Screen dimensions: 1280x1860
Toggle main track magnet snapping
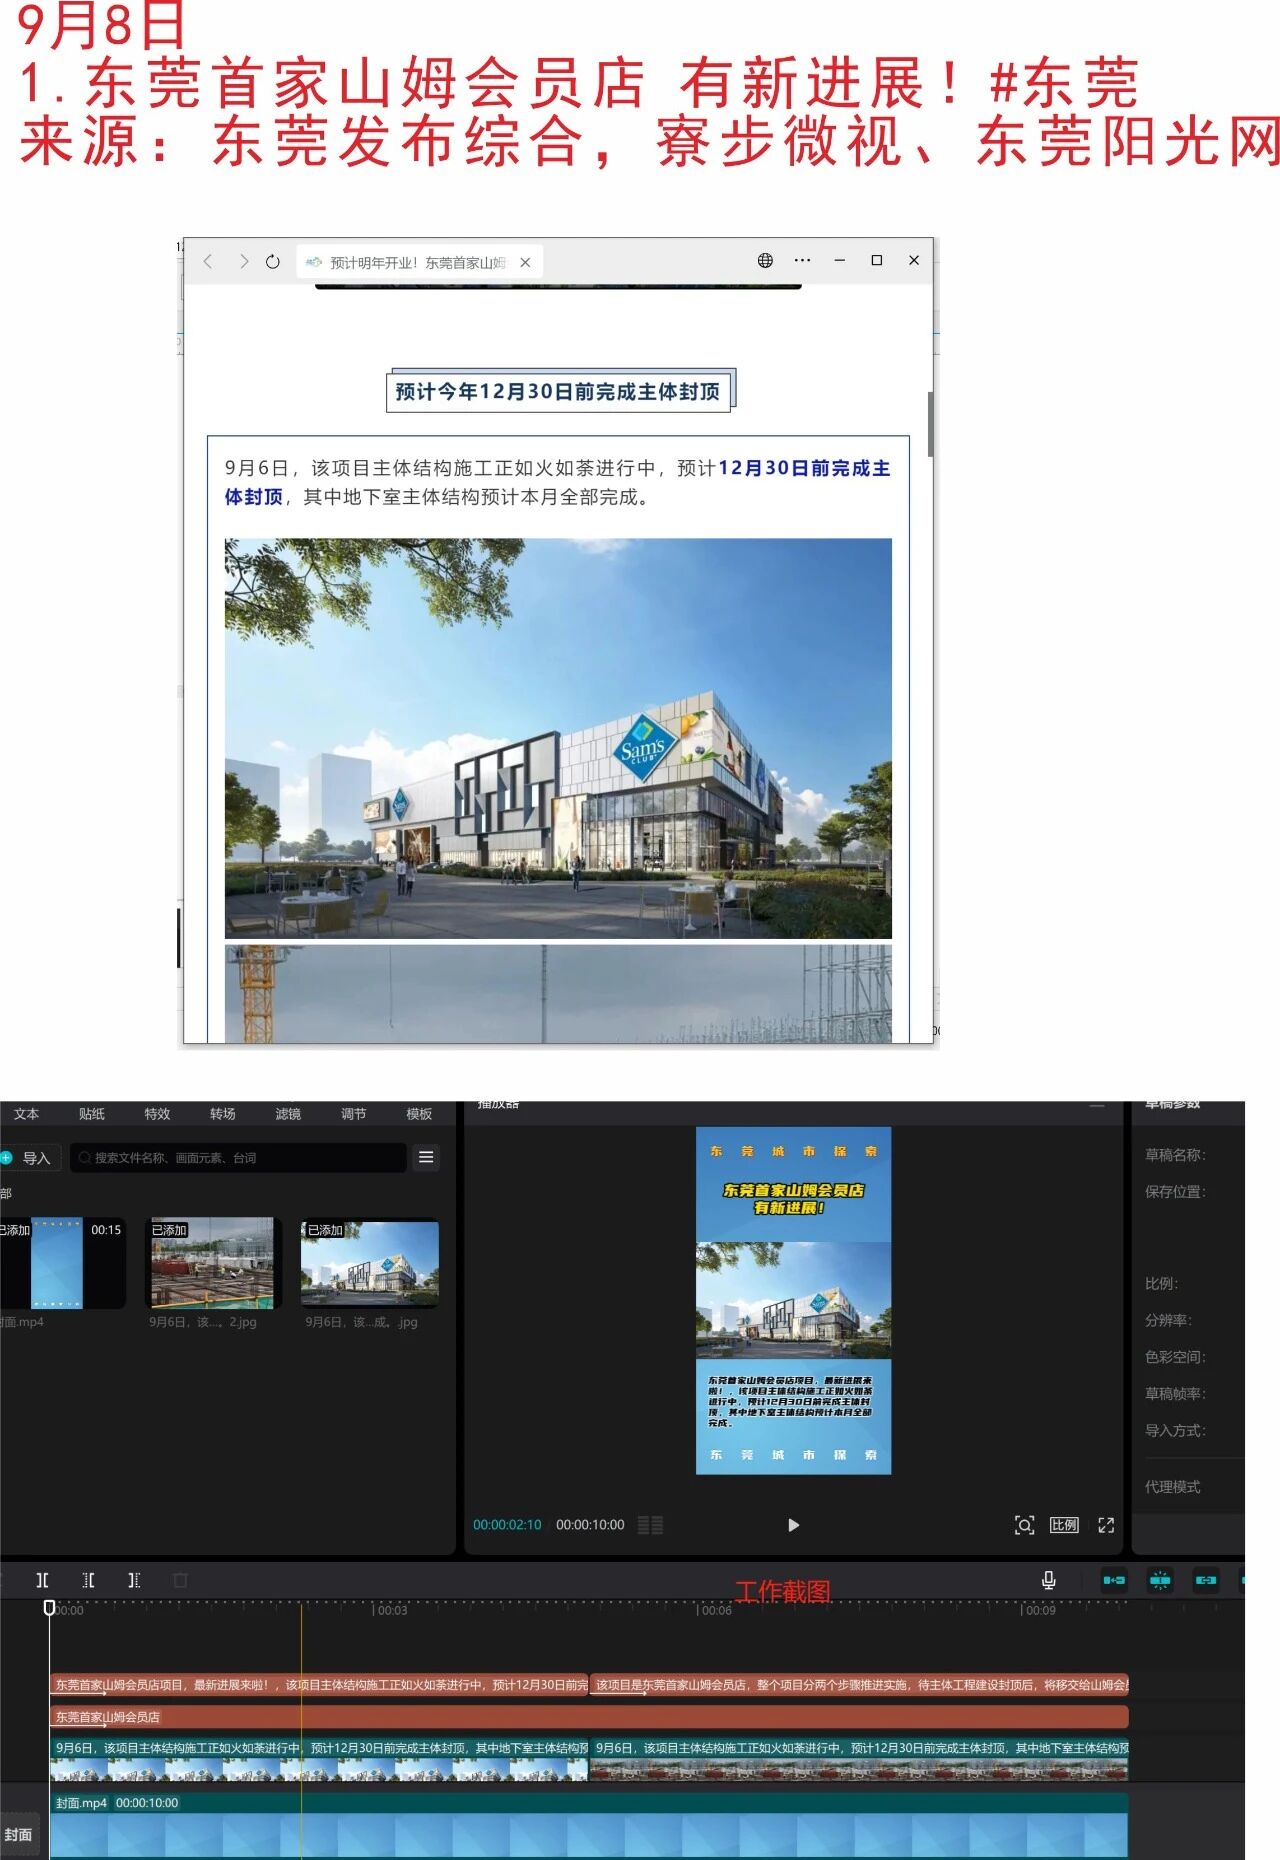click(1114, 1580)
